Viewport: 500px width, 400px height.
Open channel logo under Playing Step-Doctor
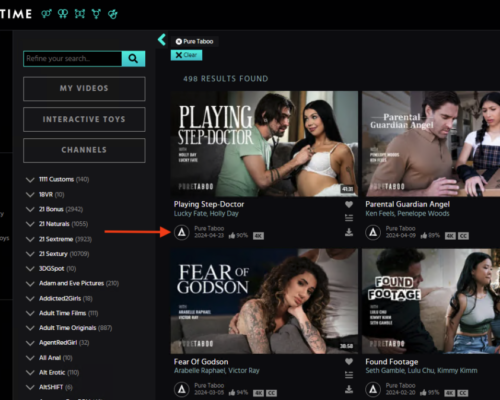tap(182, 232)
